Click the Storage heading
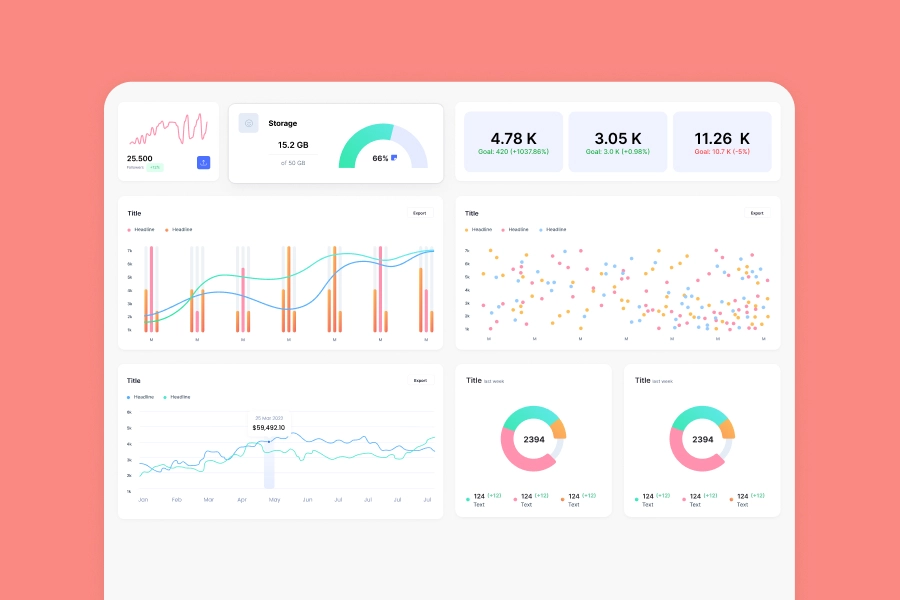The height and width of the screenshot is (600, 900). 282,123
